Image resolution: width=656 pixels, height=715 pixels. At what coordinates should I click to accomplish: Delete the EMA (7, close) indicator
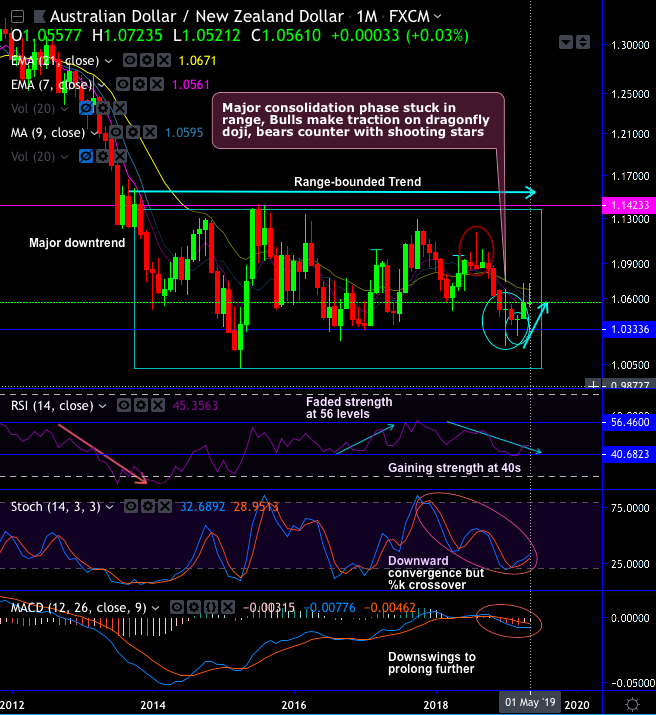[157, 84]
